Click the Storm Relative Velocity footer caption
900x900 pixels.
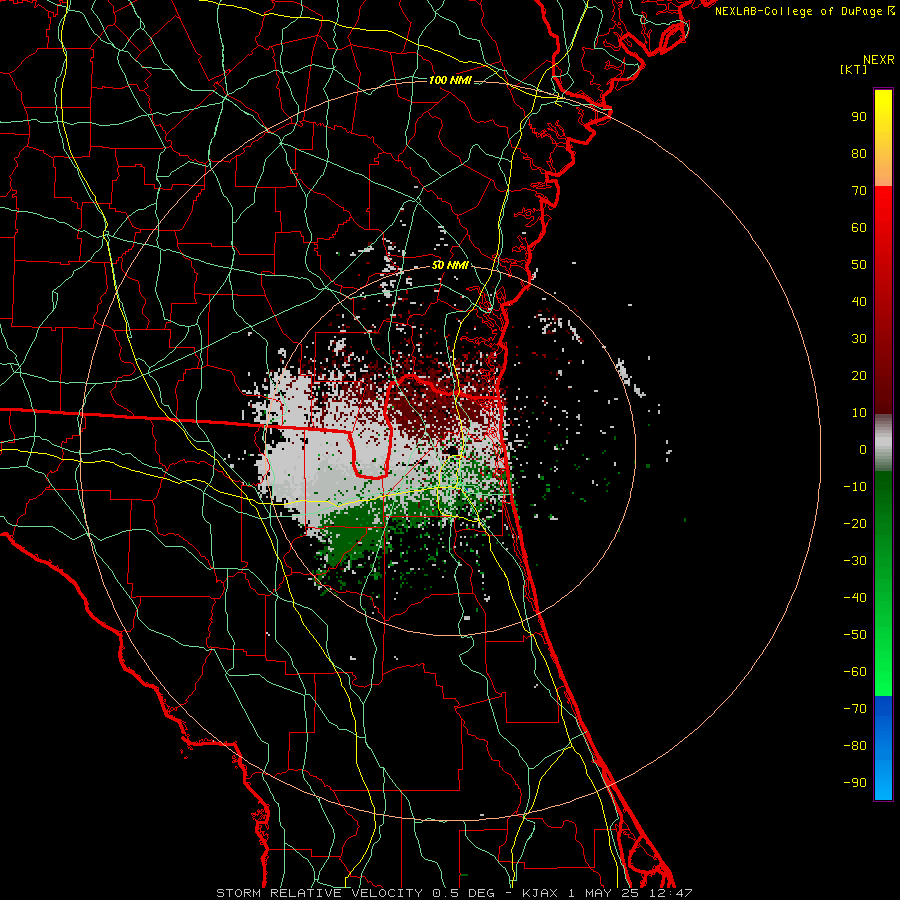[x=454, y=893]
